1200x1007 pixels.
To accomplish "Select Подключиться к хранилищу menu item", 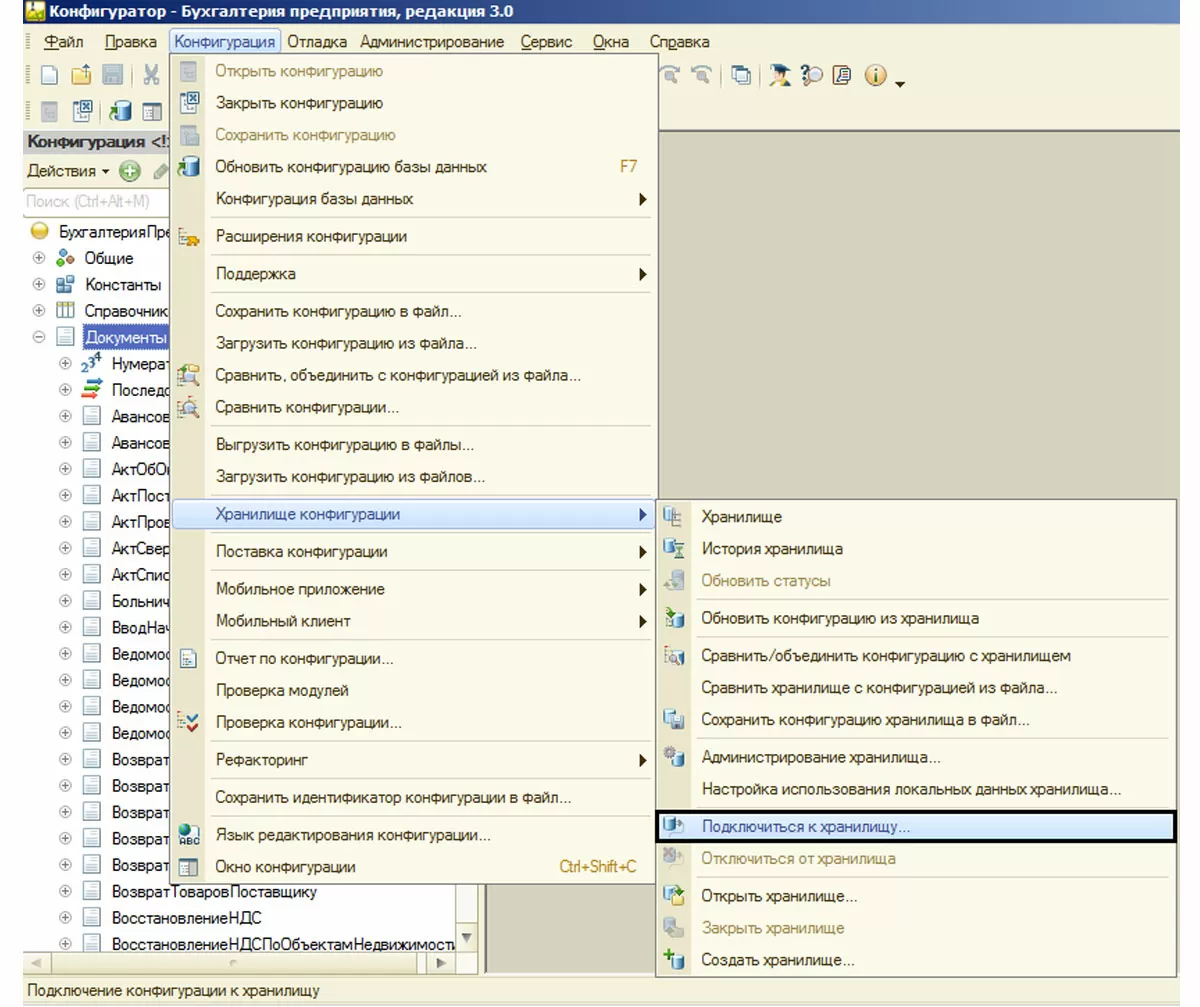I will [x=805, y=827].
